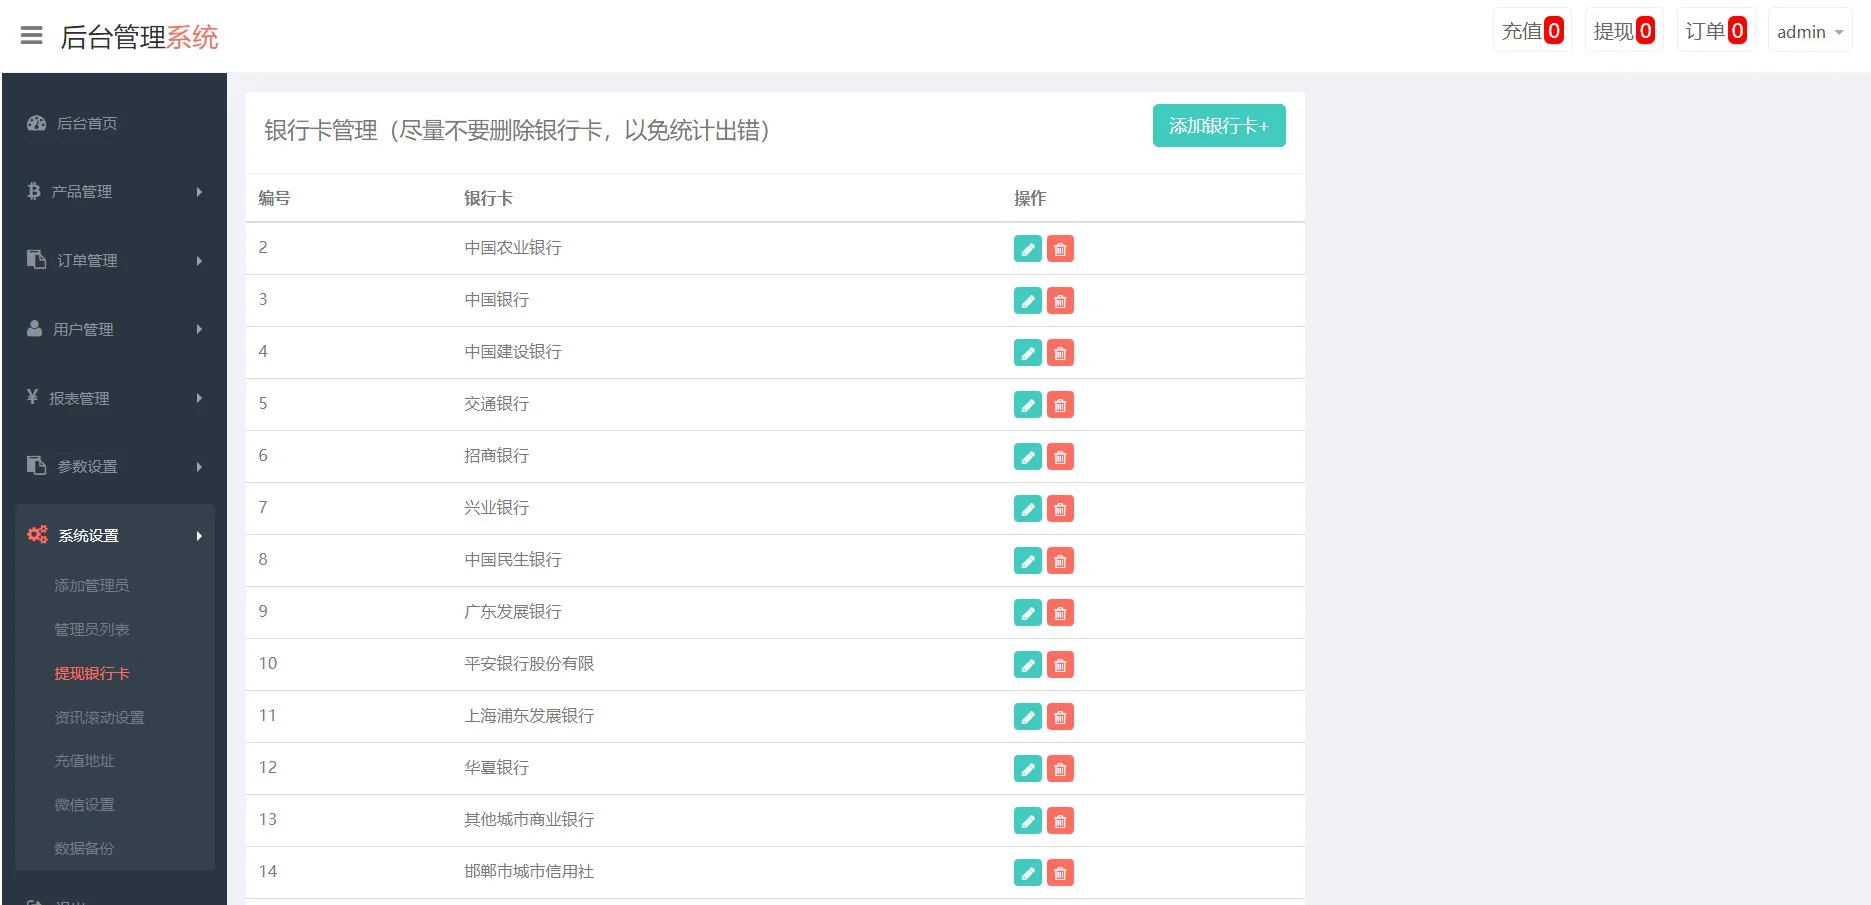Click the delete icon for 邯郸市城市信用社

(1060, 872)
